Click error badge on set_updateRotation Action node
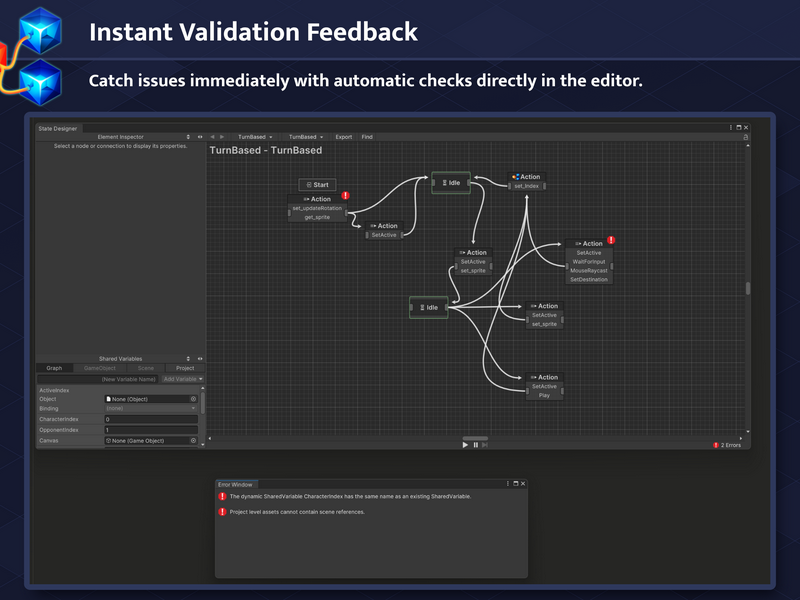Viewport: 800px width, 600px height. tap(345, 195)
